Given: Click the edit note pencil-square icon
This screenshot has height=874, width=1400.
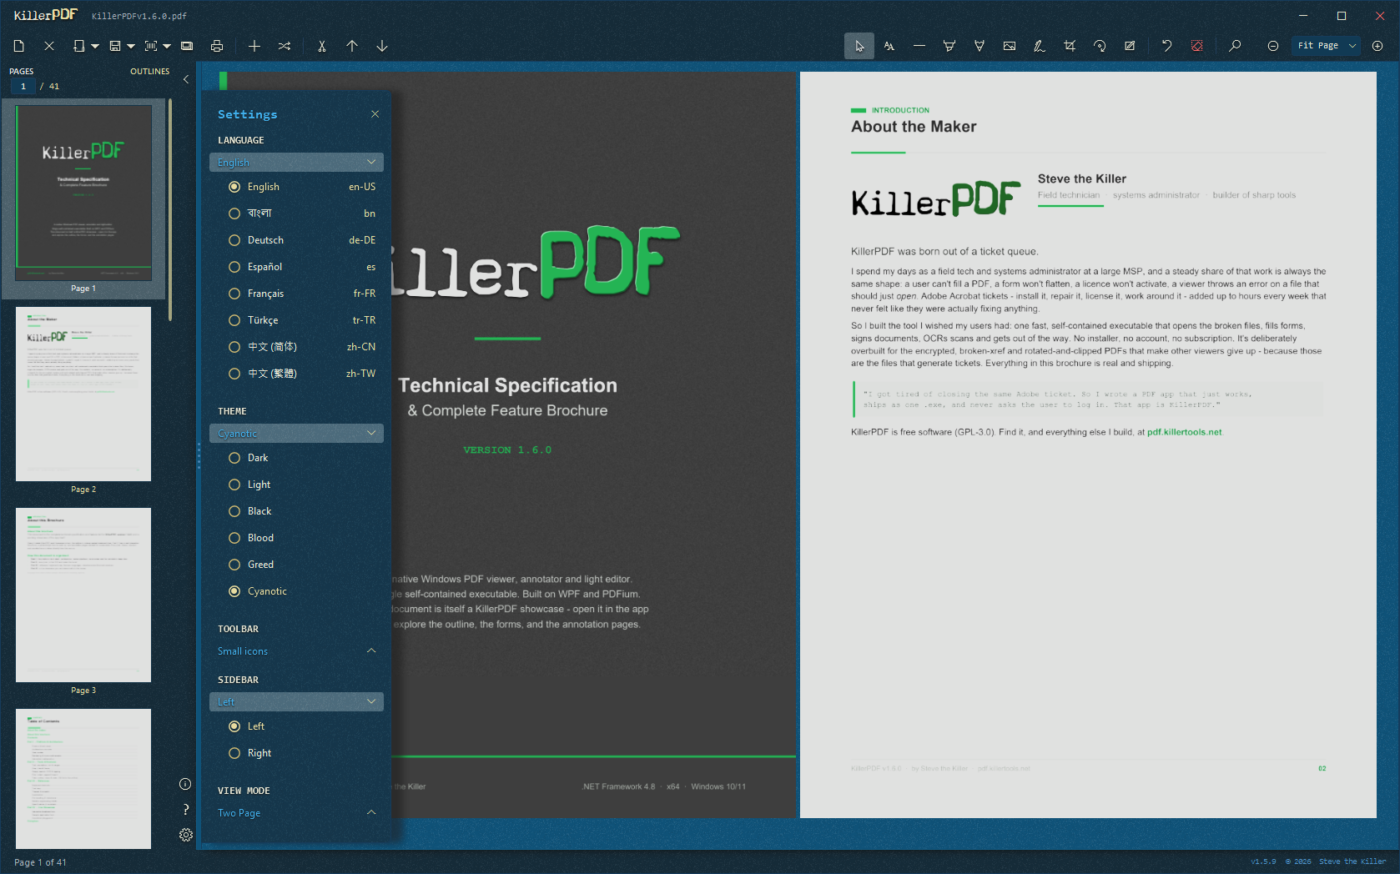Looking at the screenshot, I should coord(1129,46).
